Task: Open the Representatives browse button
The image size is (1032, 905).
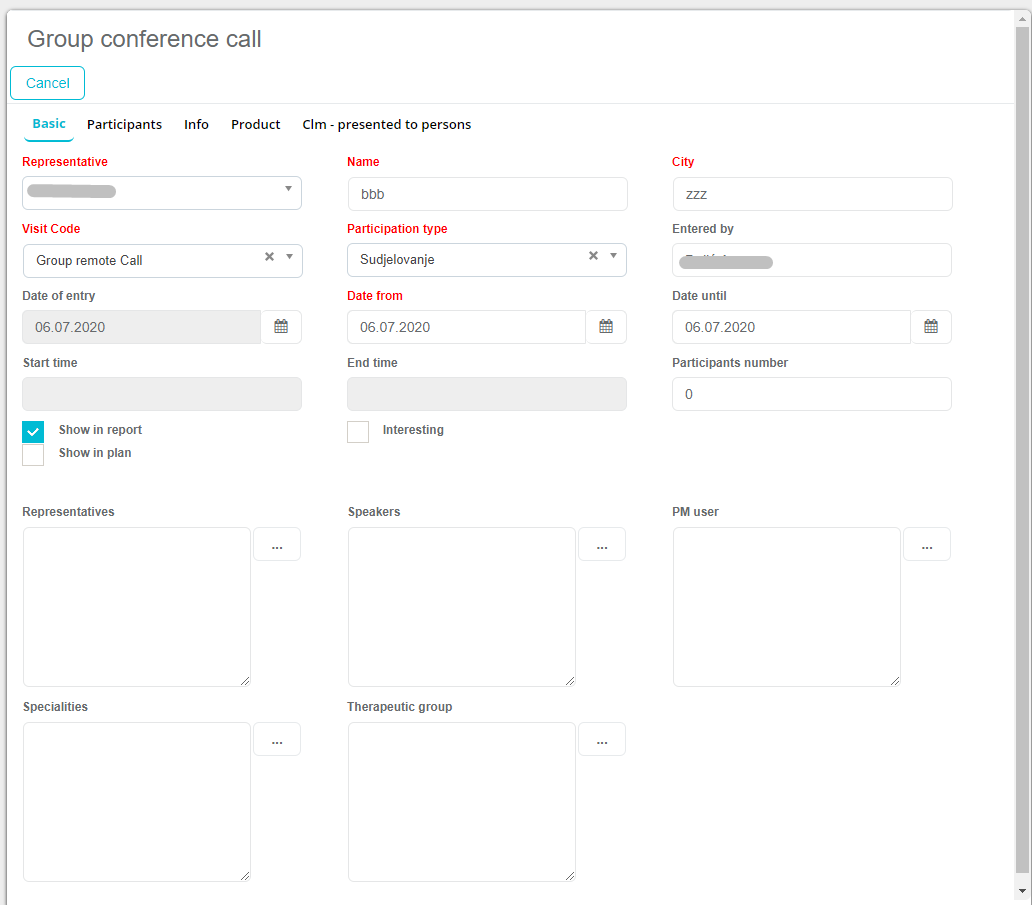Action: coord(277,545)
